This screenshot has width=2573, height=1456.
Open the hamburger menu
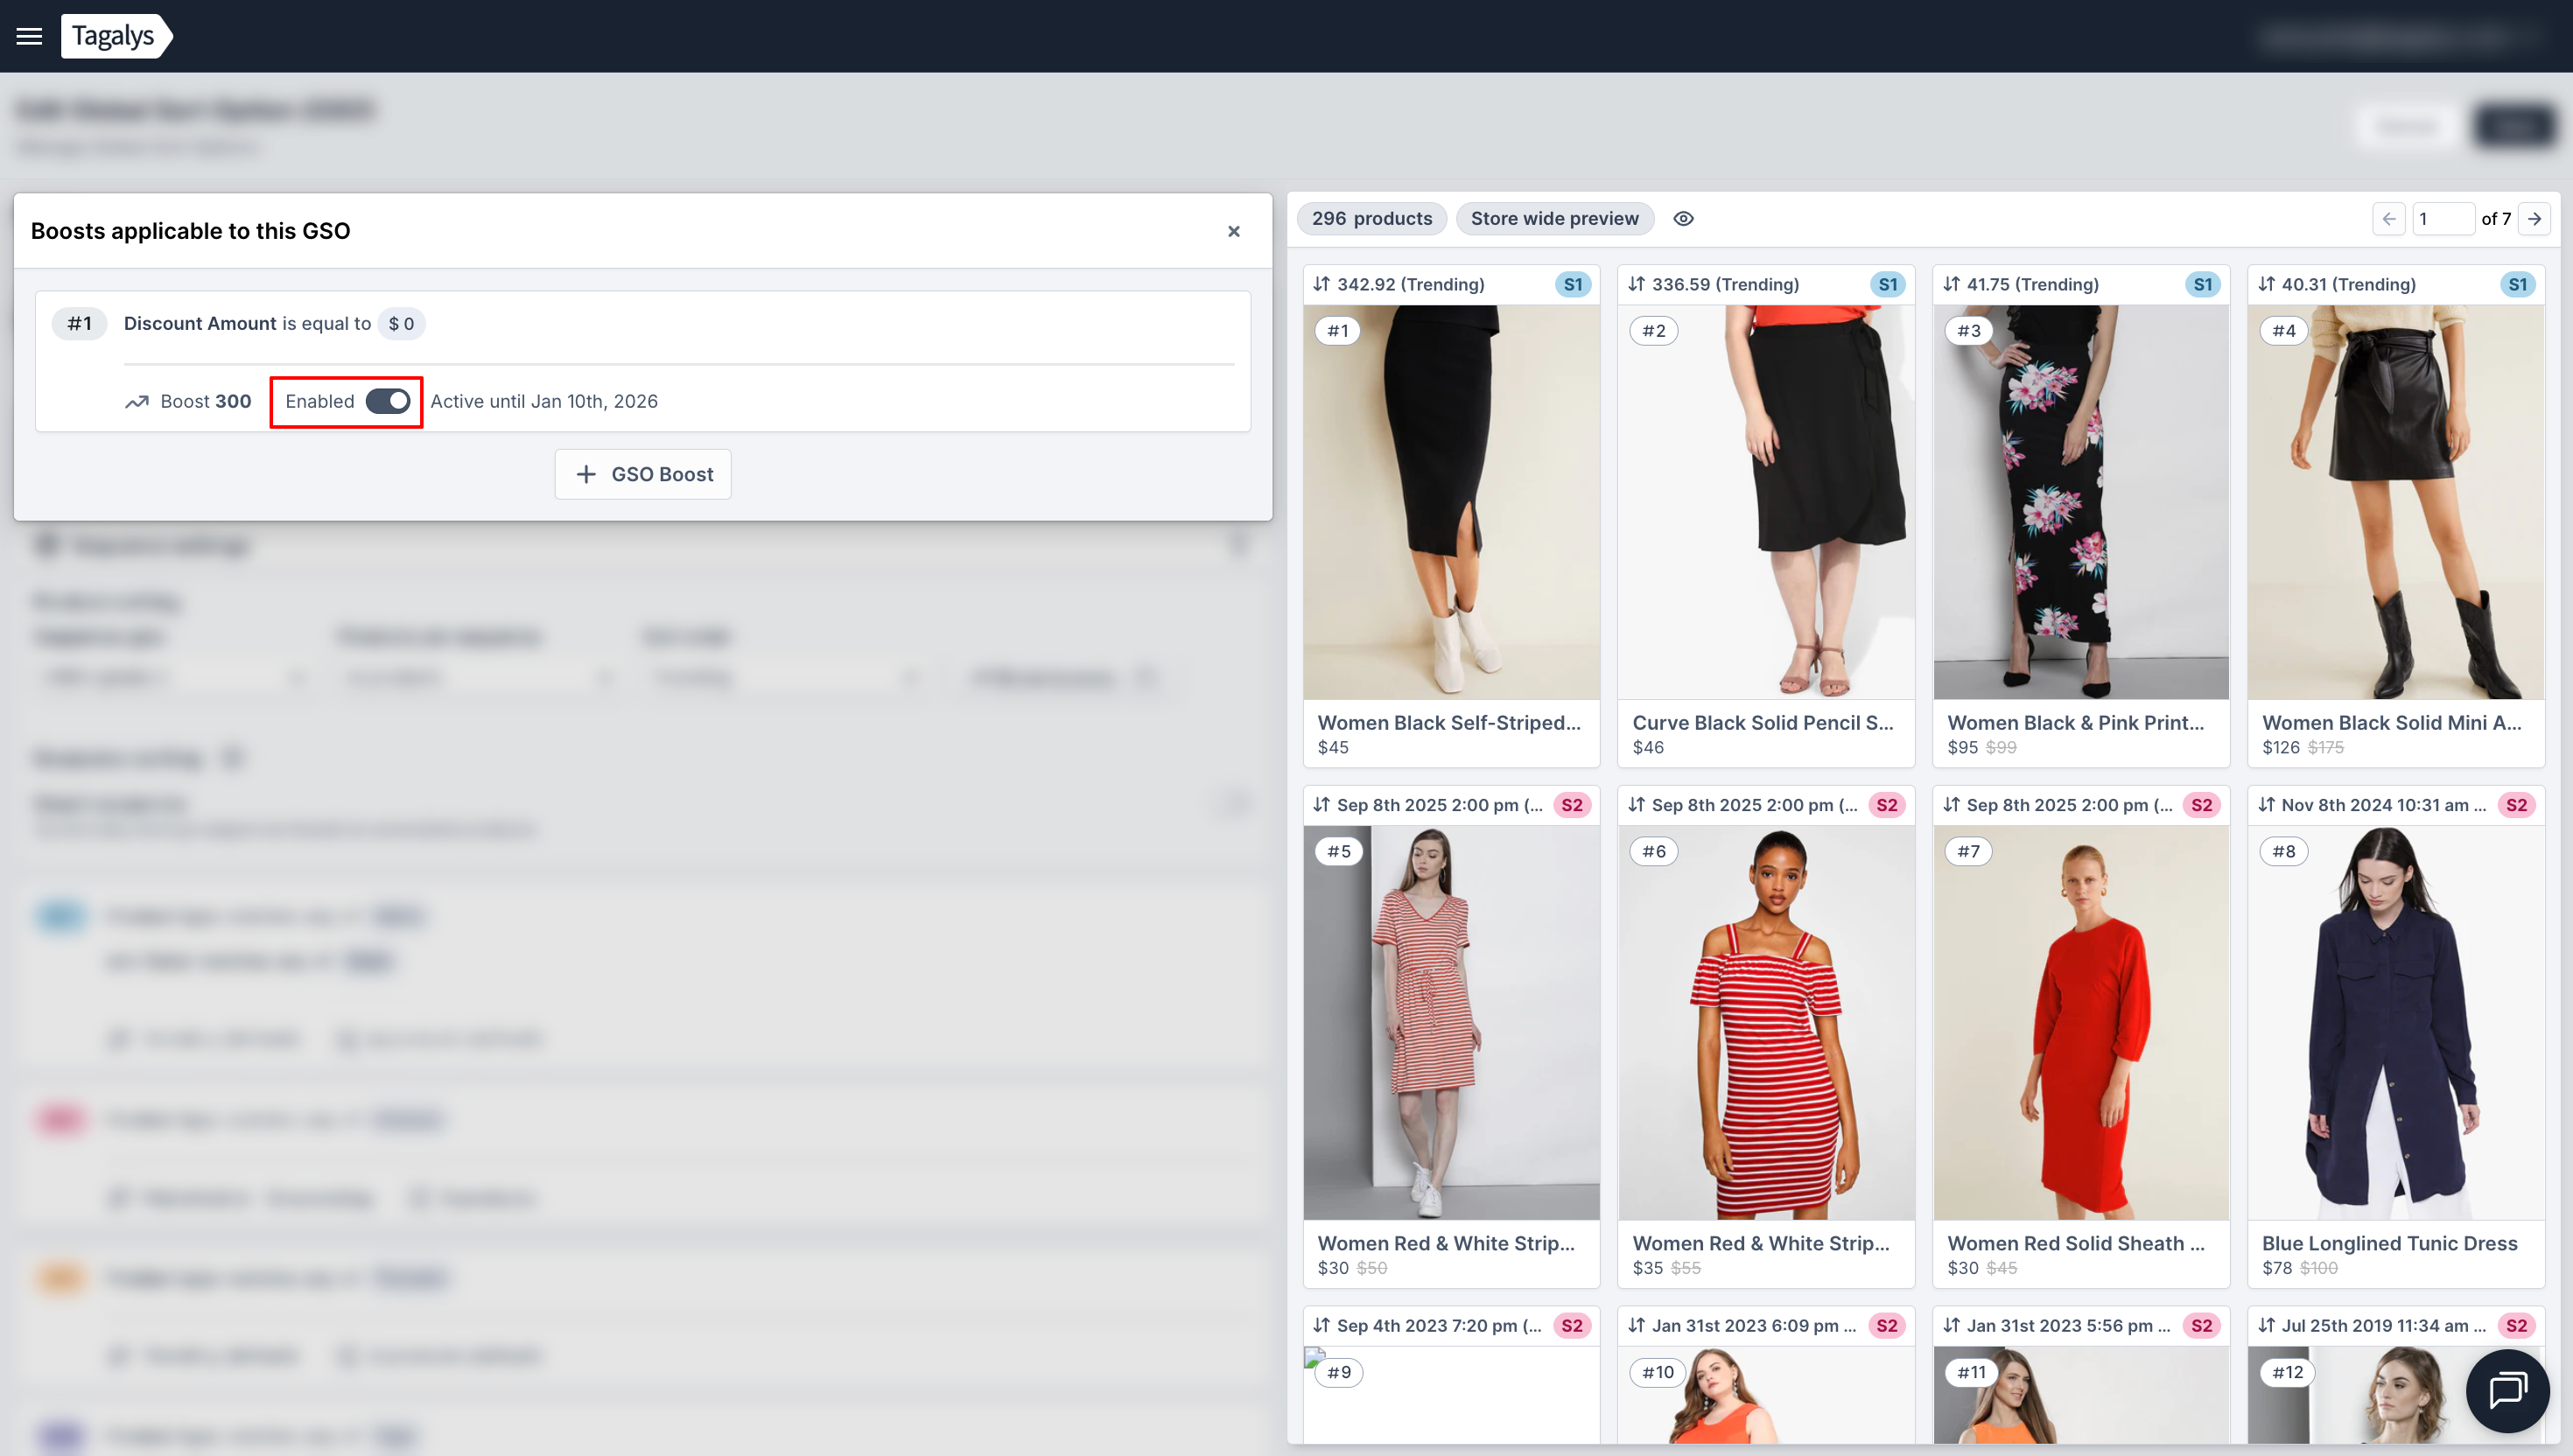click(29, 36)
